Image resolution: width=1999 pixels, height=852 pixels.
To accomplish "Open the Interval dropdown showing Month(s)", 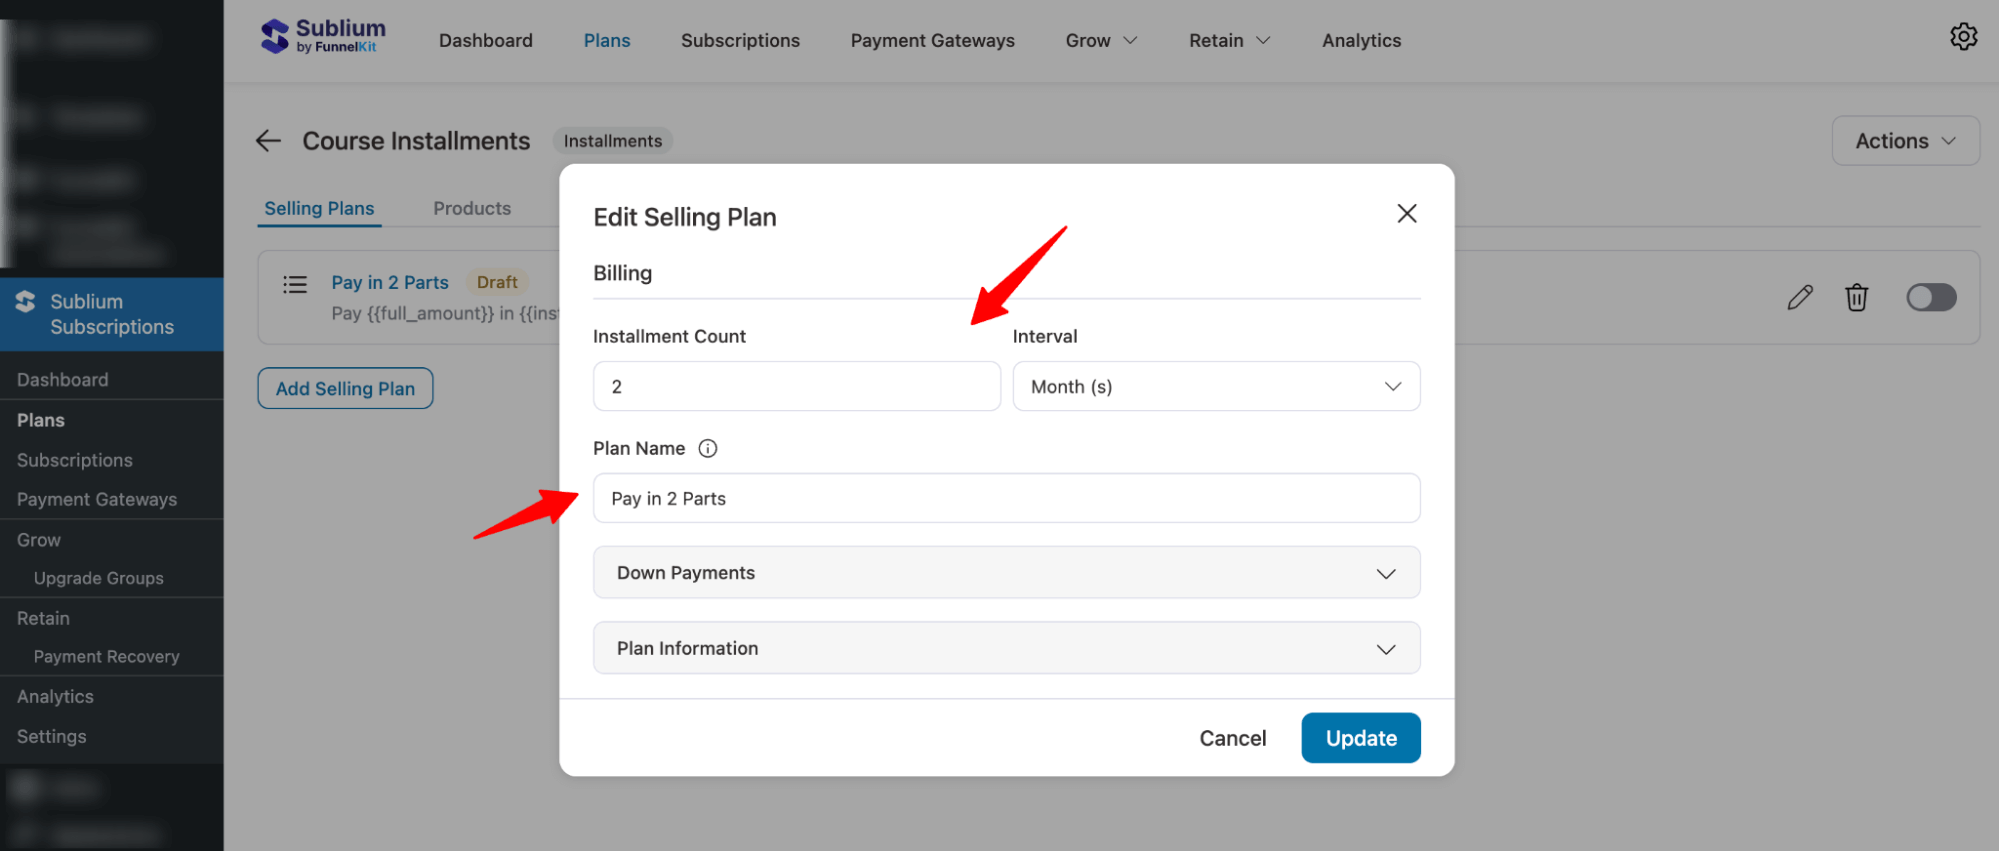I will (1216, 386).
